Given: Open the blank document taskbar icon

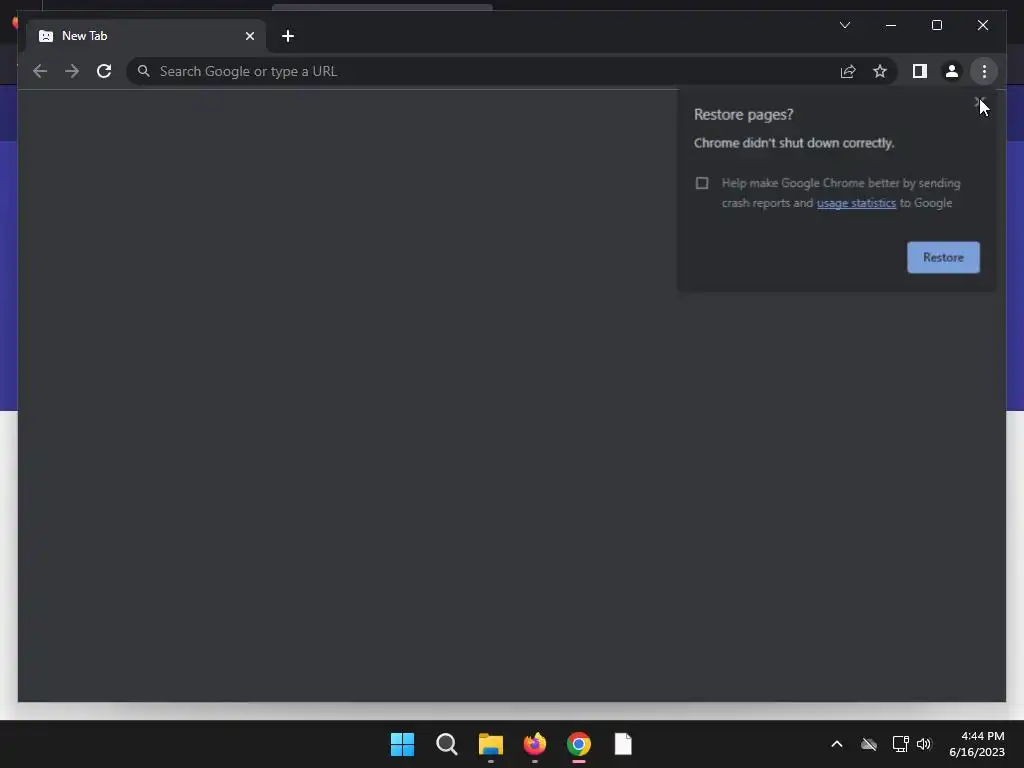Looking at the screenshot, I should [x=623, y=744].
